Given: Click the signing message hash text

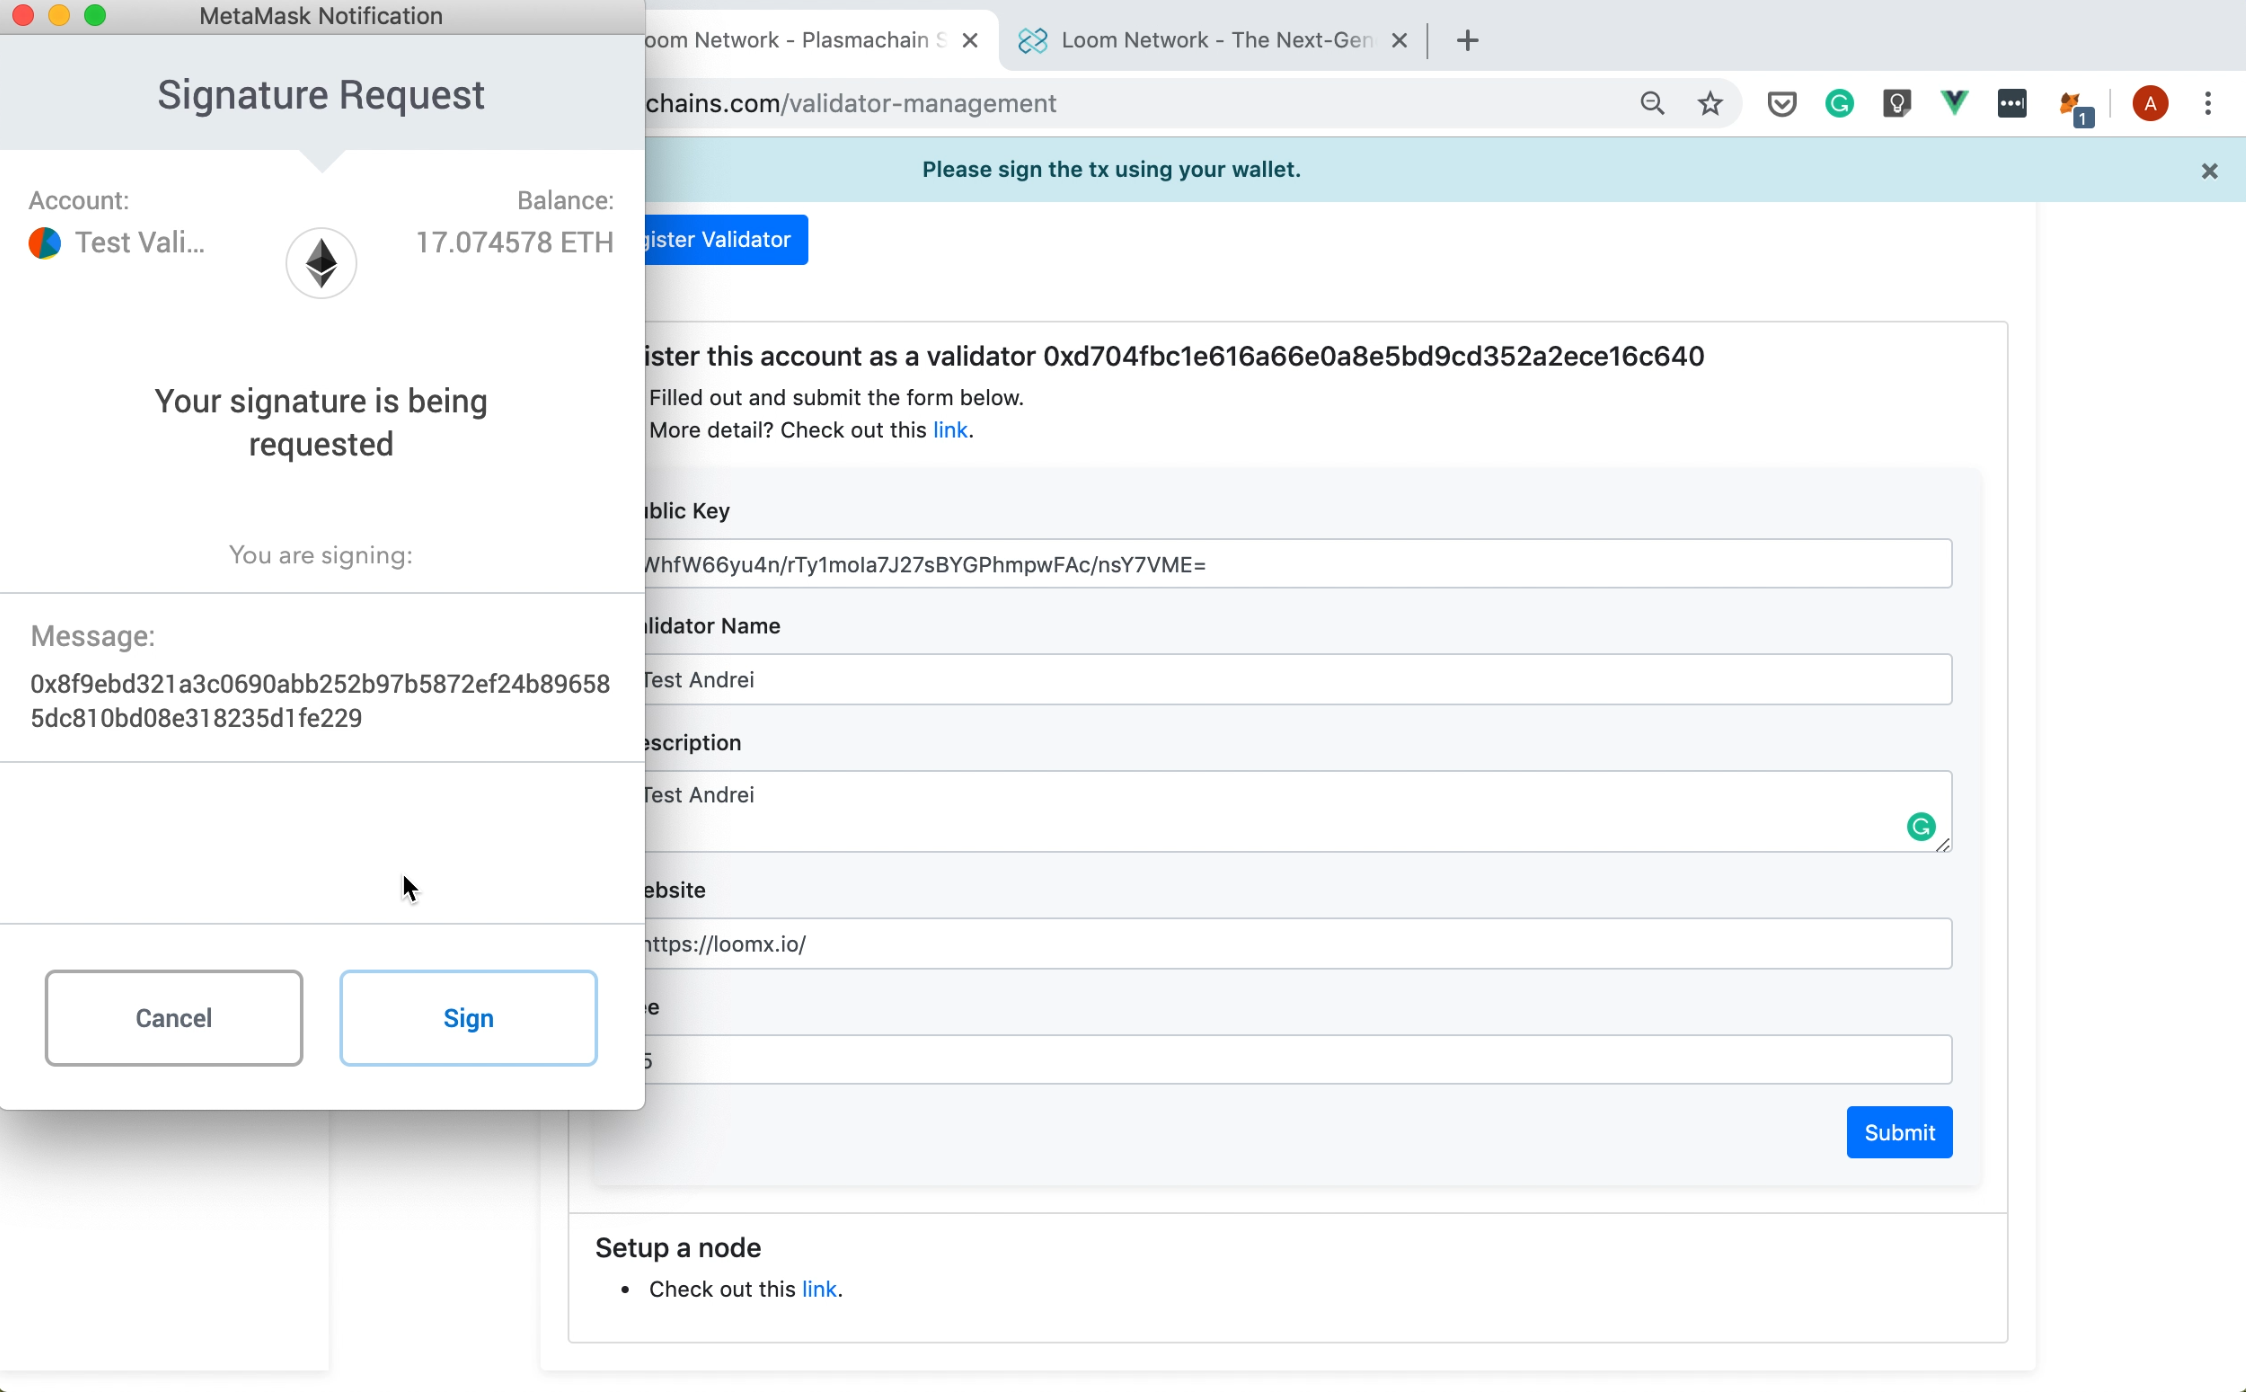Looking at the screenshot, I should [x=320, y=701].
